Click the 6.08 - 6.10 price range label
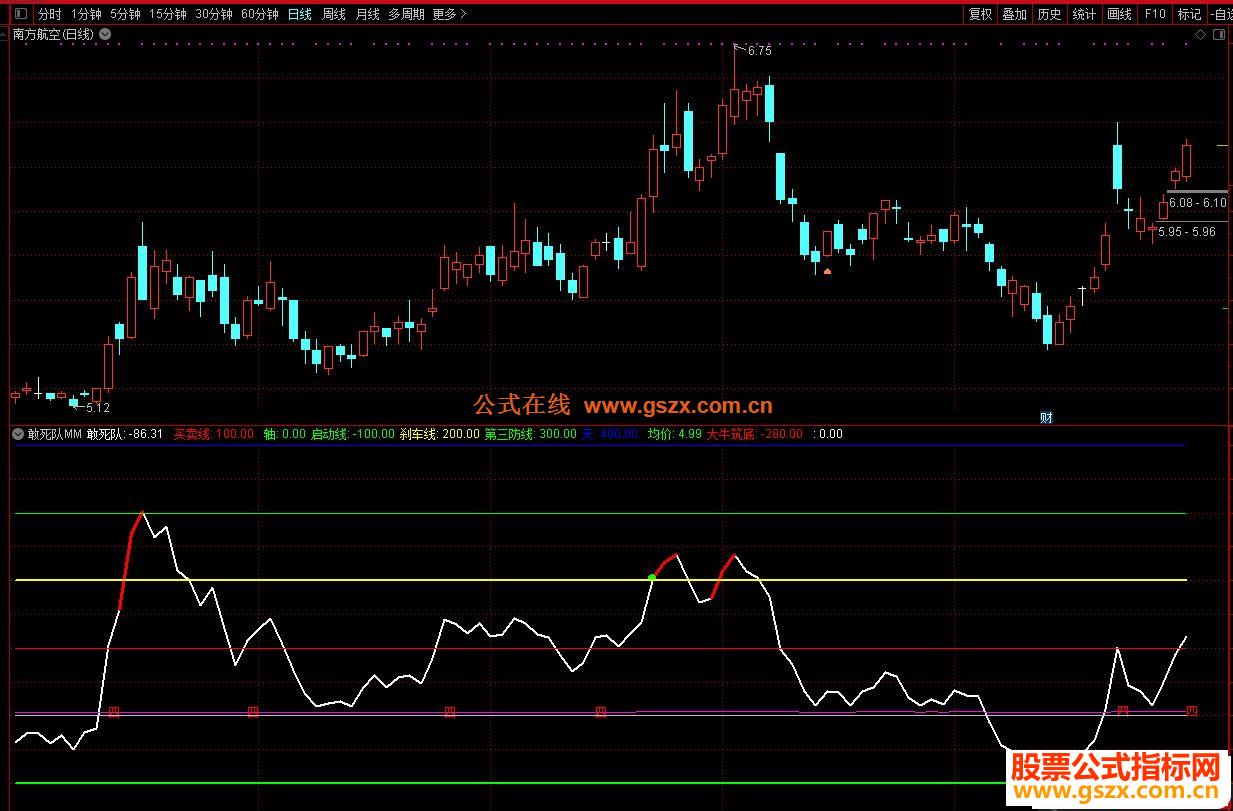This screenshot has height=811, width=1233. click(x=1197, y=203)
